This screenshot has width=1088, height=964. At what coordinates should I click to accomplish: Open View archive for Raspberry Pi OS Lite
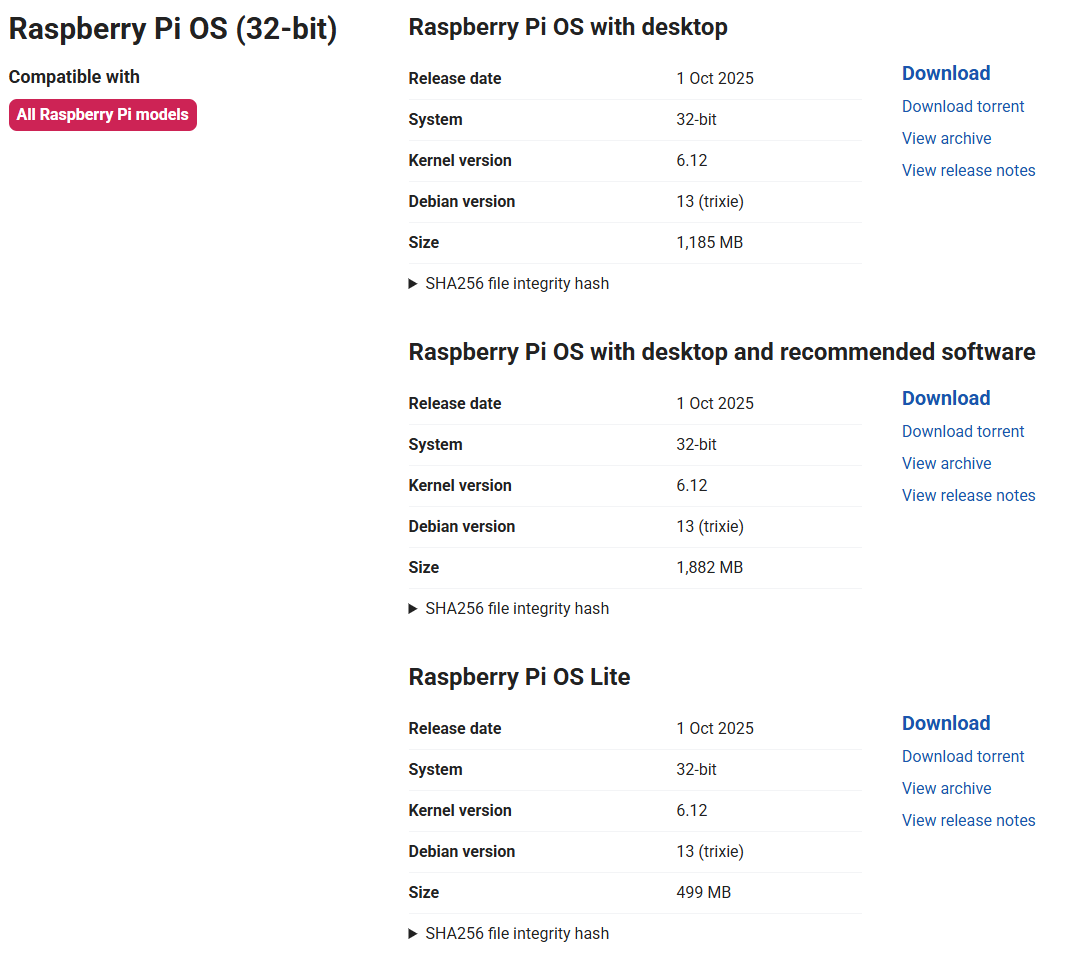[x=946, y=788]
